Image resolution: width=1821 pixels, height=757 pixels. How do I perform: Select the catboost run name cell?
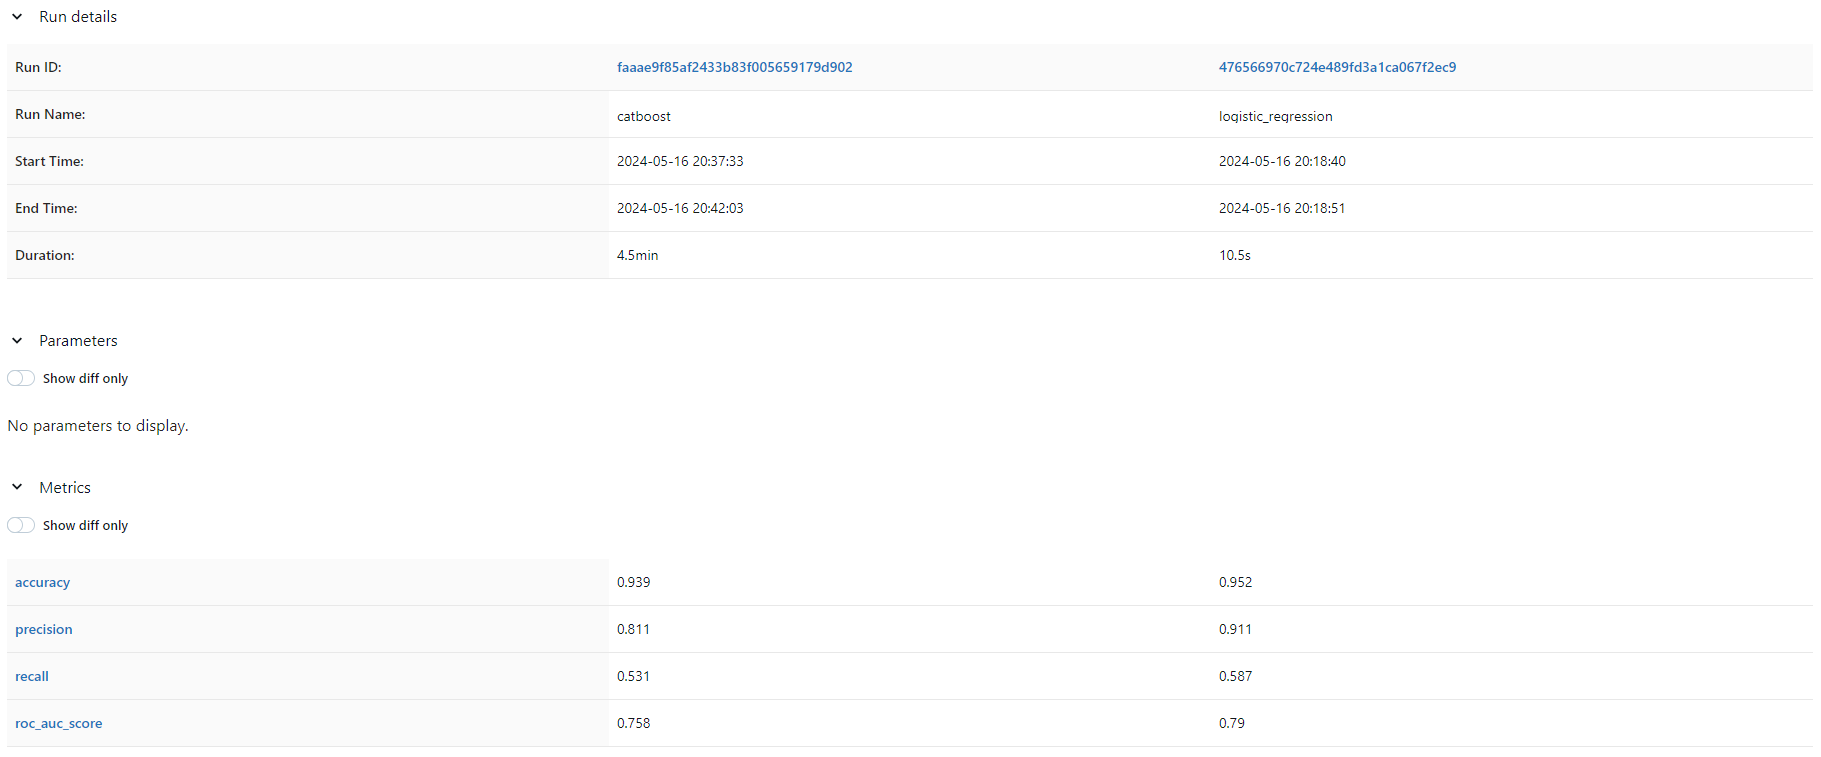[644, 116]
